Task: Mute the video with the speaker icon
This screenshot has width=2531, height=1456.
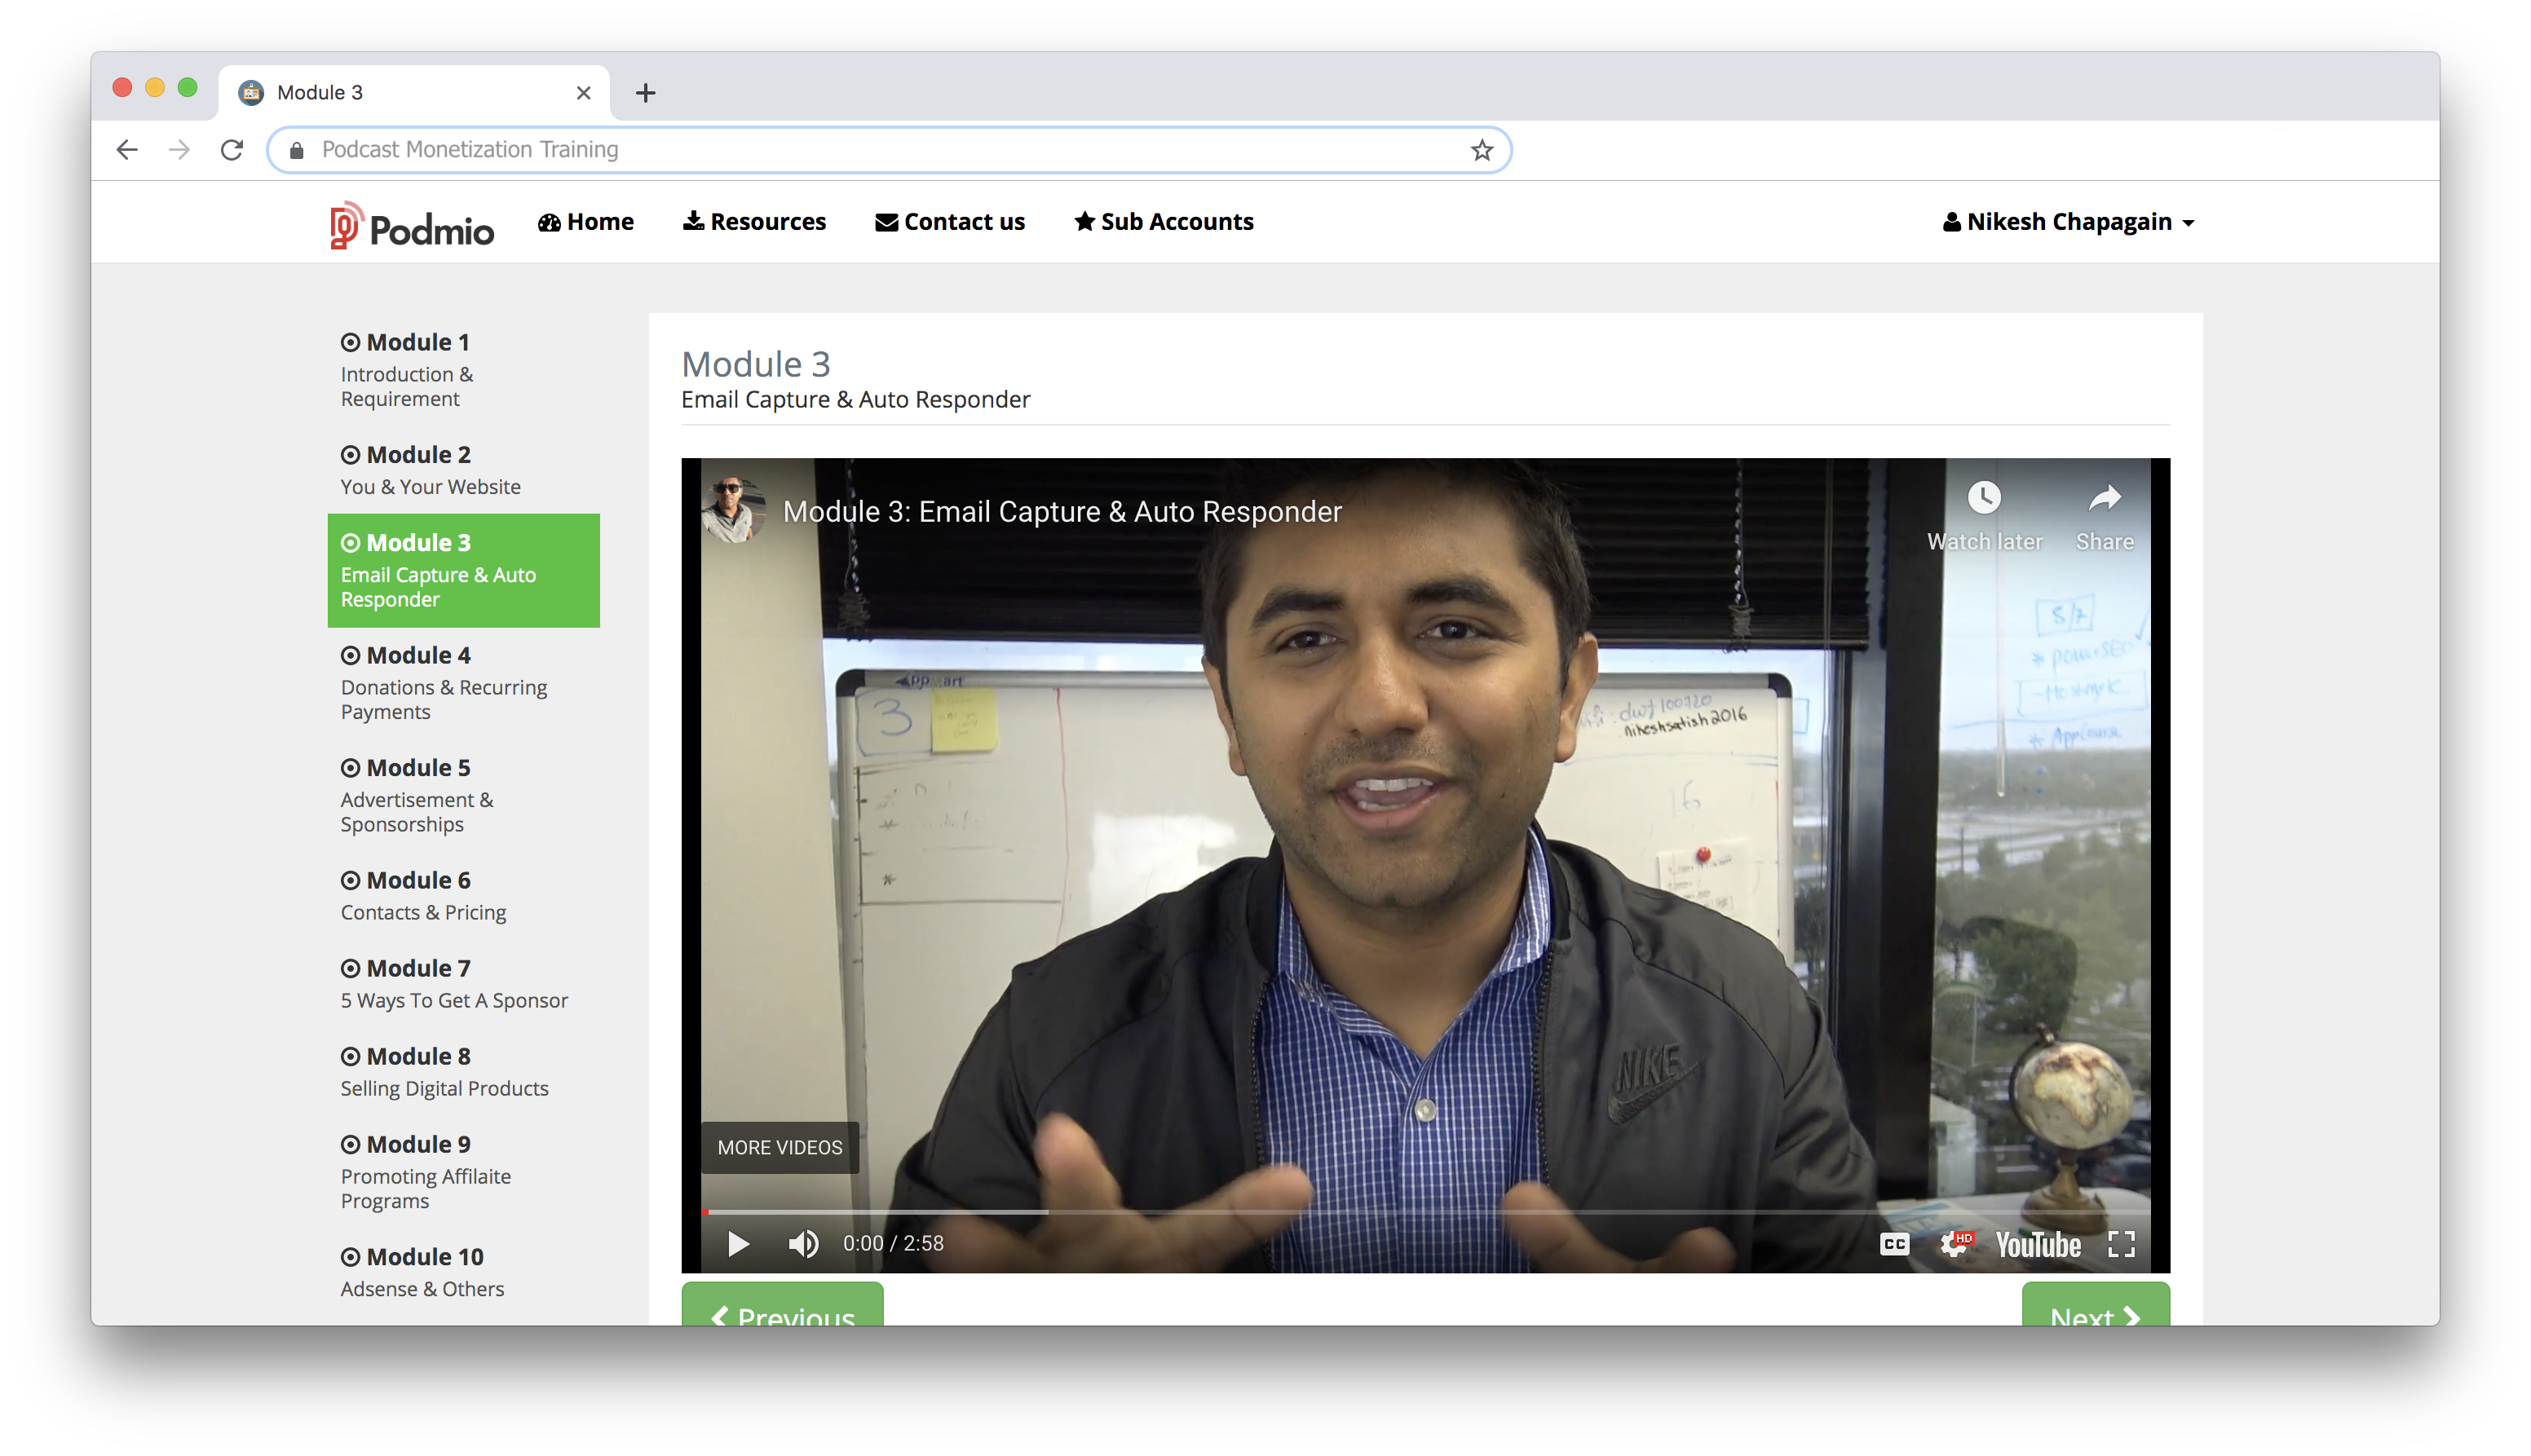Action: point(803,1244)
